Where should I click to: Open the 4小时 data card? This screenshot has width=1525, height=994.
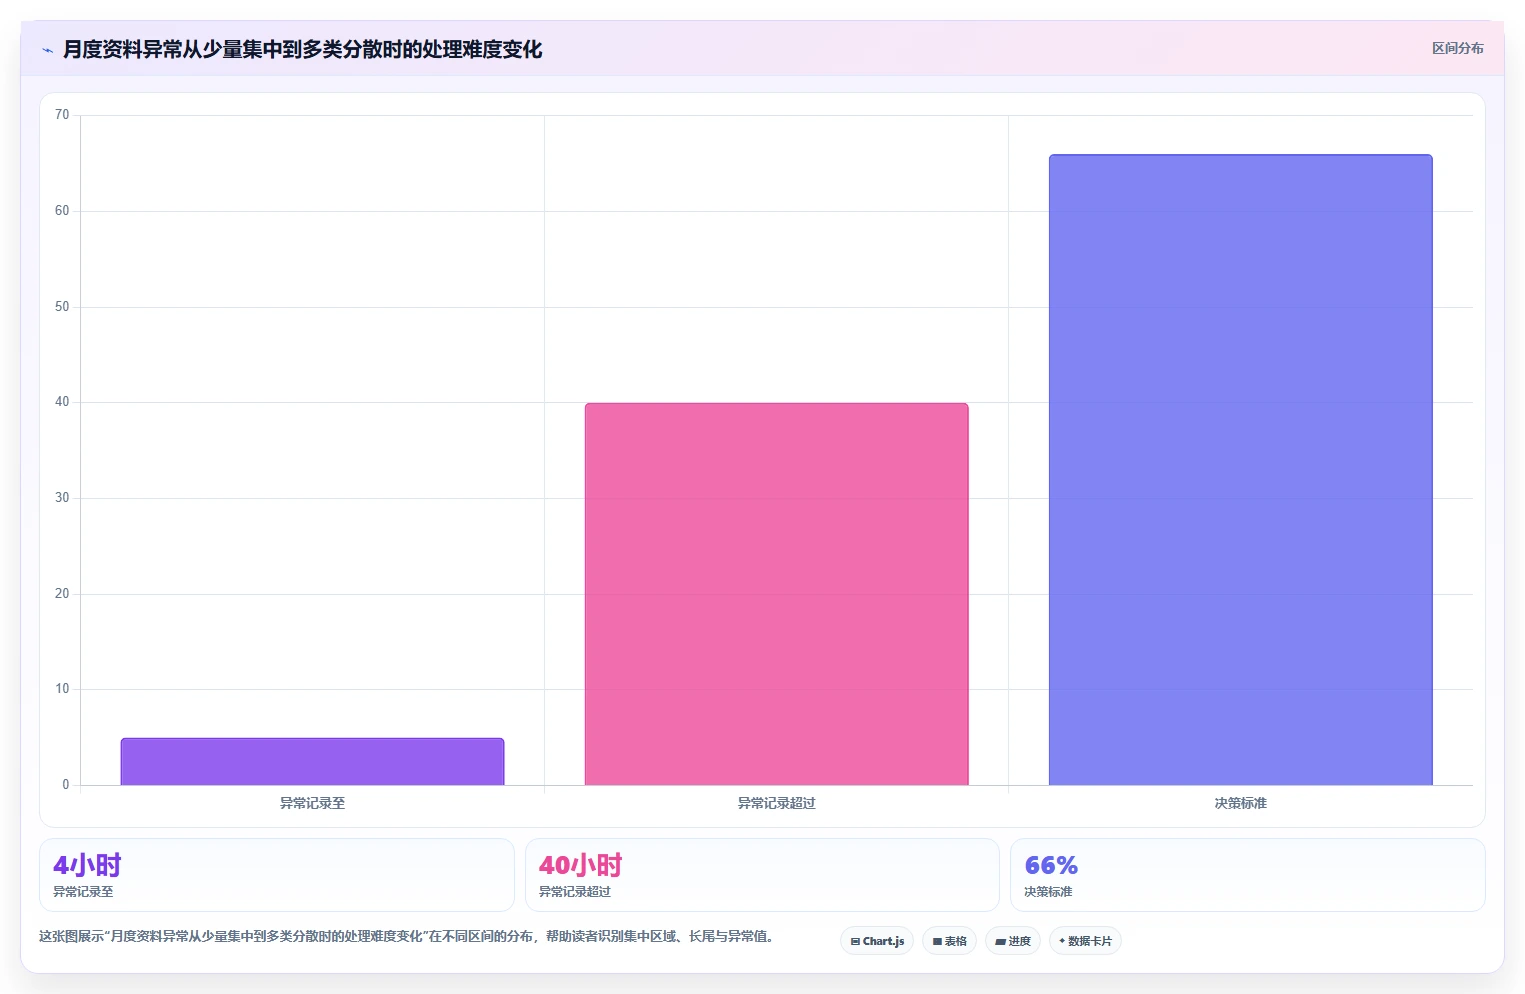pyautogui.click(x=276, y=875)
